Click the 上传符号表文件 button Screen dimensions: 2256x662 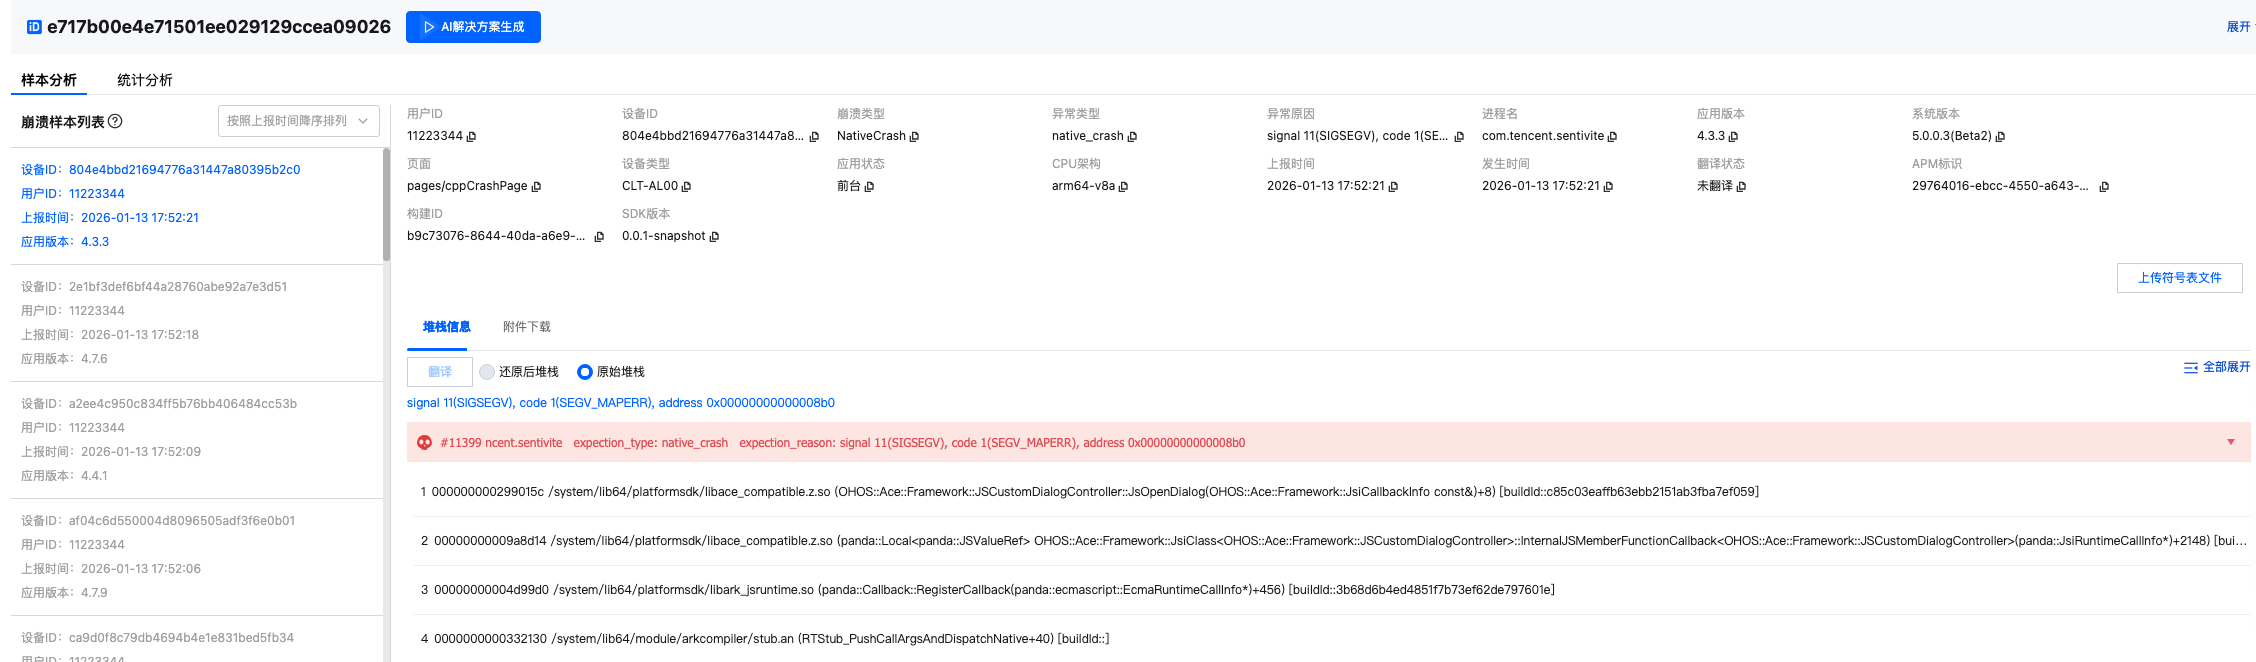(2180, 278)
